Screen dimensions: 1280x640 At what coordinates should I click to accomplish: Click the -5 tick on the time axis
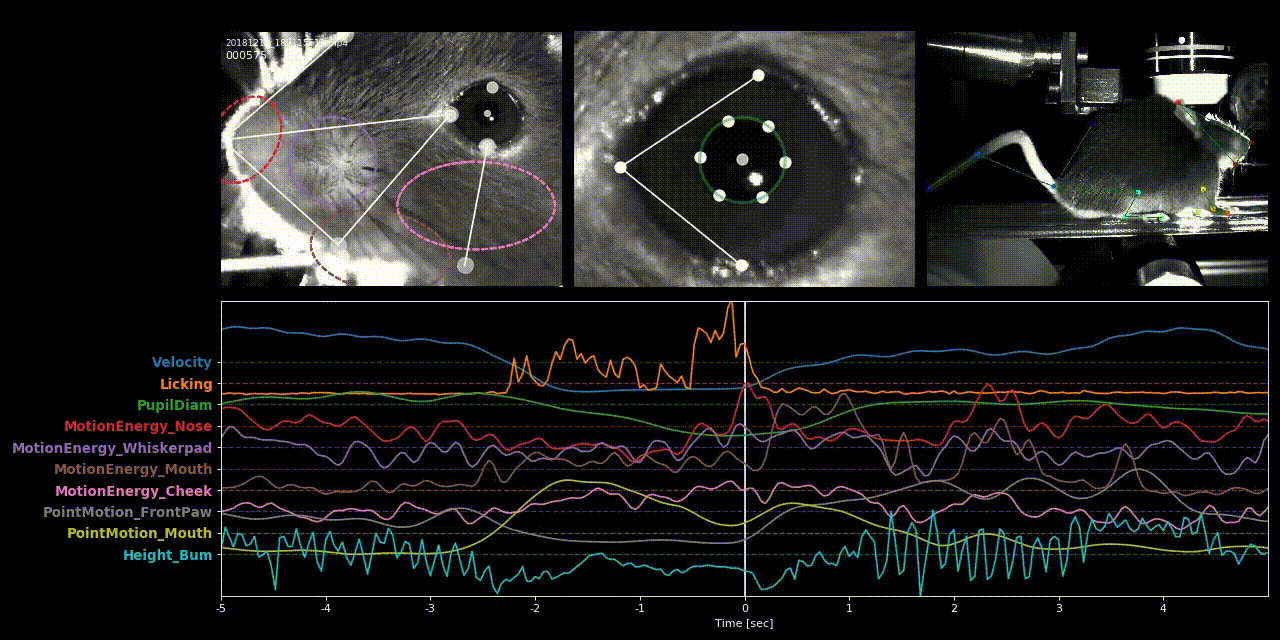(x=221, y=607)
